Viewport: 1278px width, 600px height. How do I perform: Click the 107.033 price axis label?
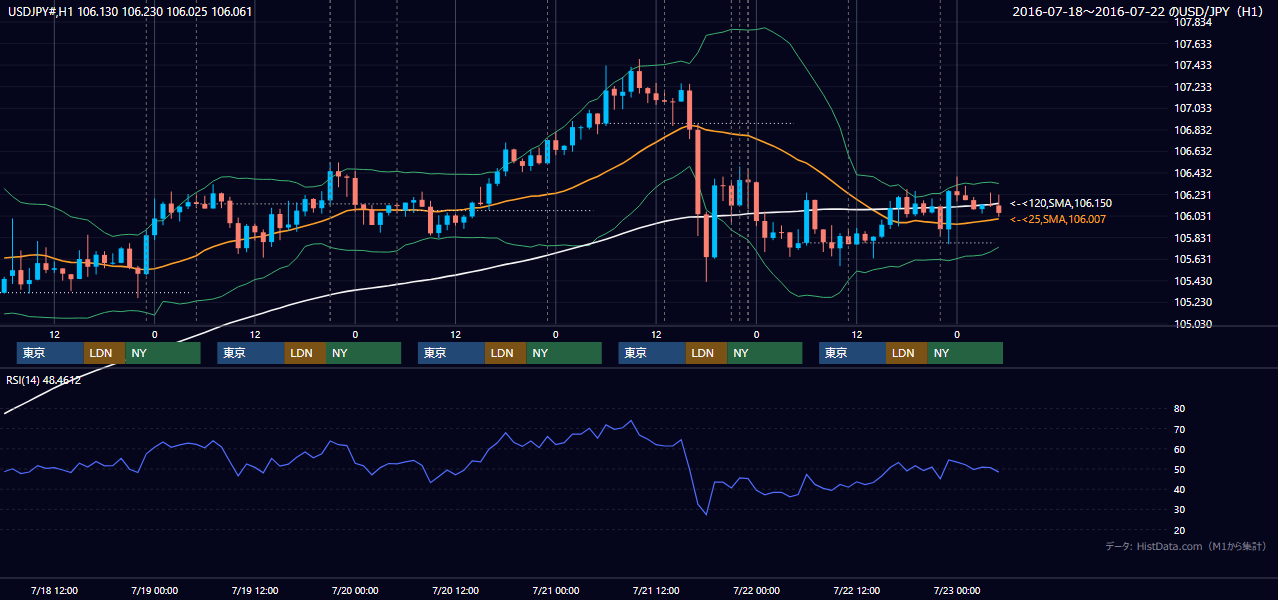(x=1195, y=108)
